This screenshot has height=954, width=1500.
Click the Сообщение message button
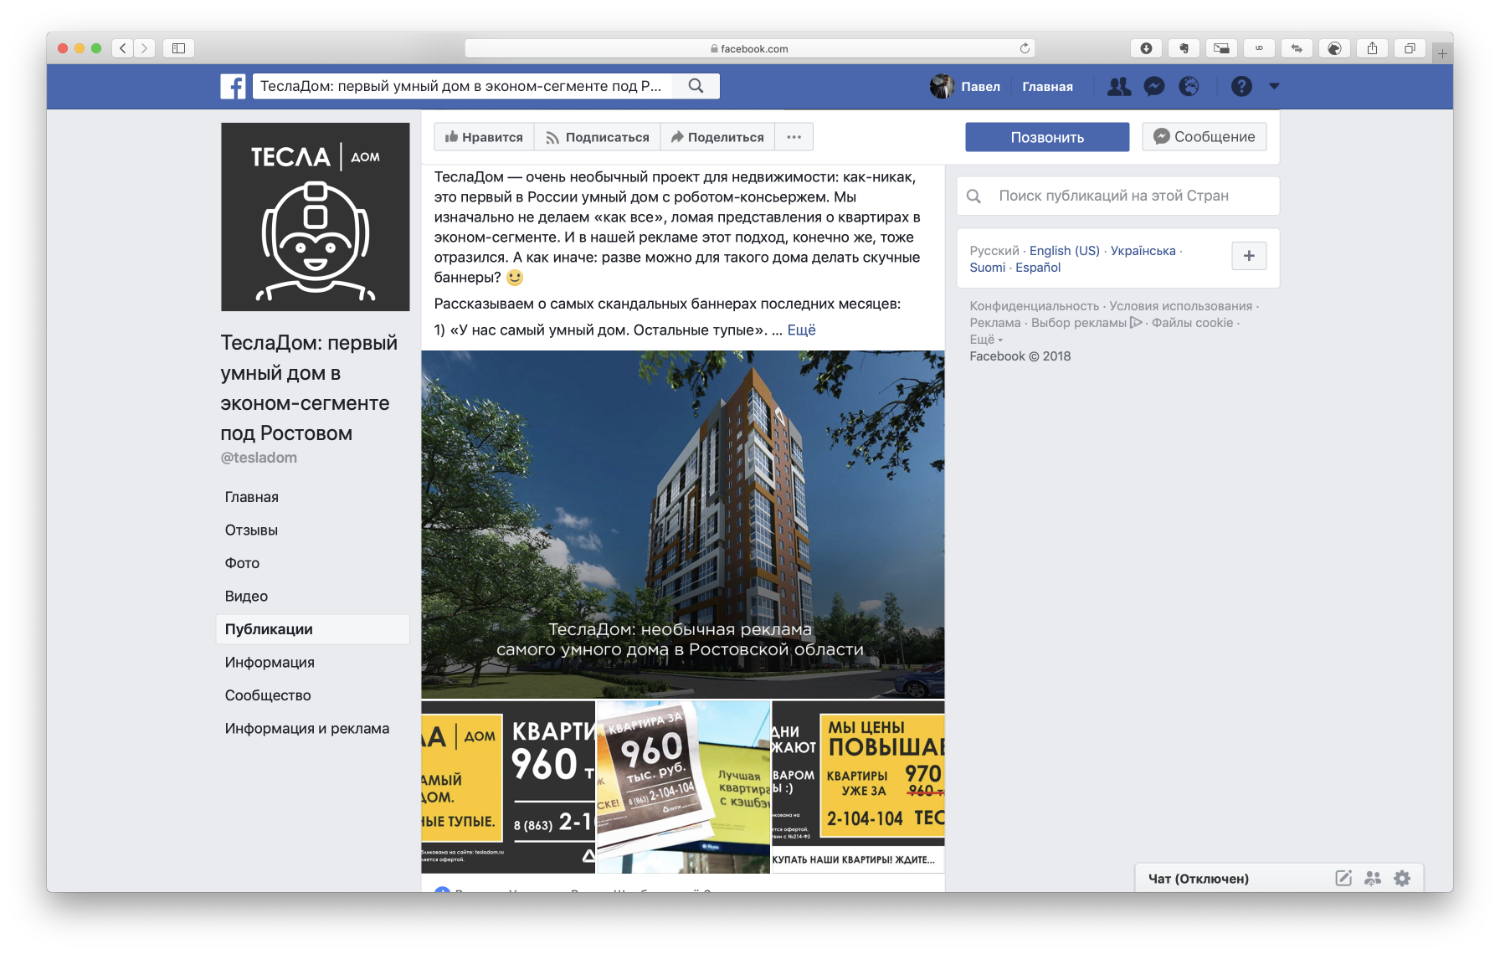tap(1205, 137)
